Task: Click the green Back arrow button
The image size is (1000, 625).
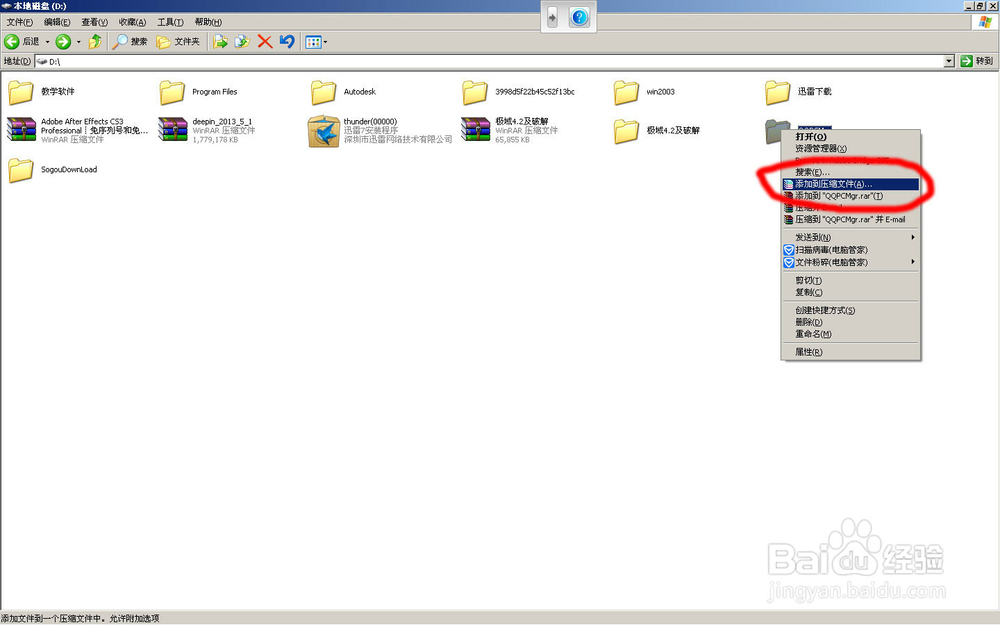Action: point(11,42)
